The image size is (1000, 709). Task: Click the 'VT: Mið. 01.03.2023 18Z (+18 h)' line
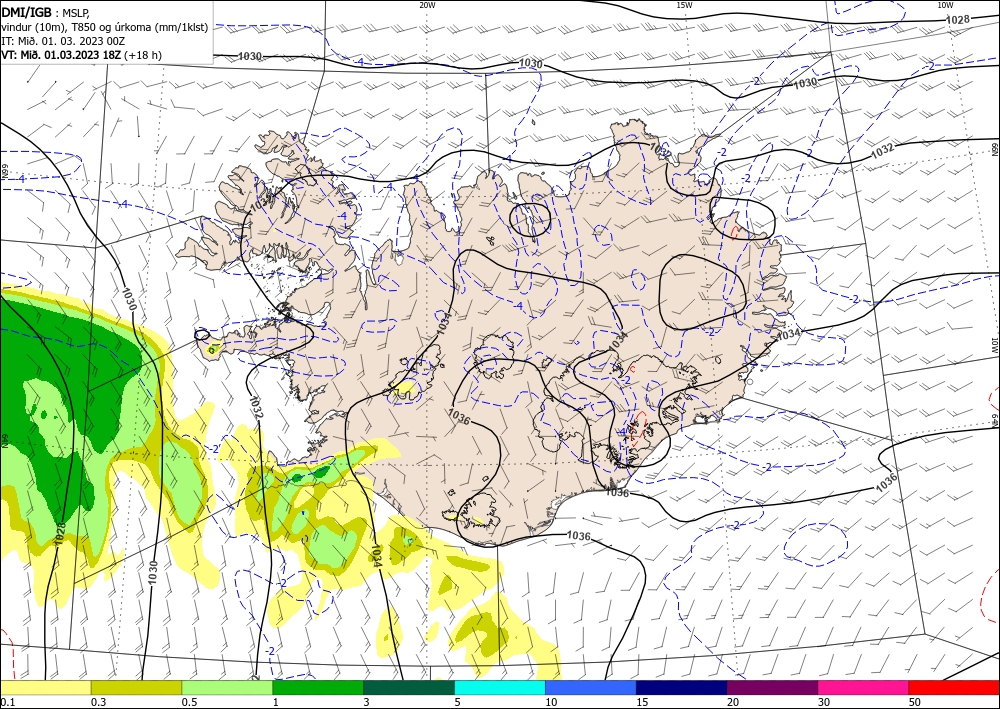point(82,55)
